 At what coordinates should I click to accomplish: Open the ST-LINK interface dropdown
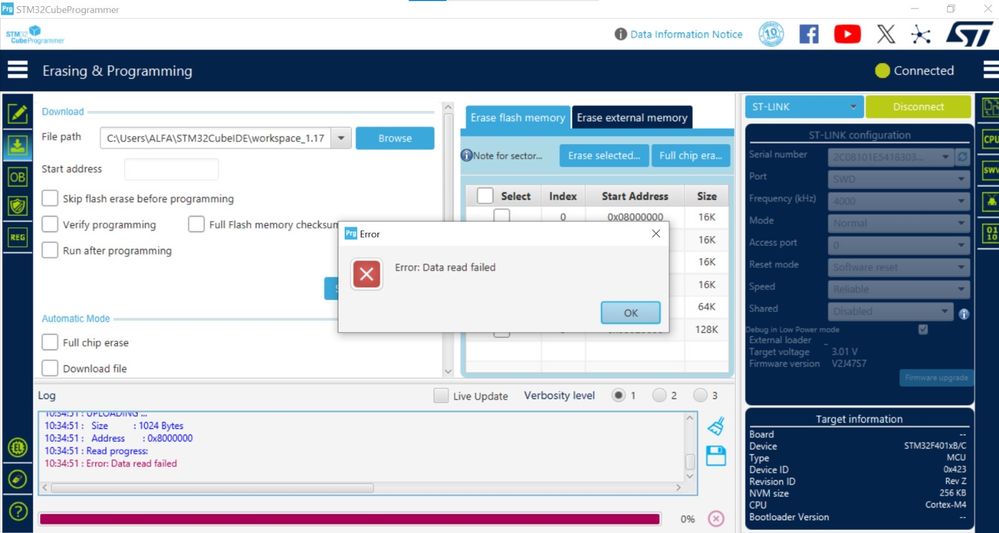click(804, 107)
